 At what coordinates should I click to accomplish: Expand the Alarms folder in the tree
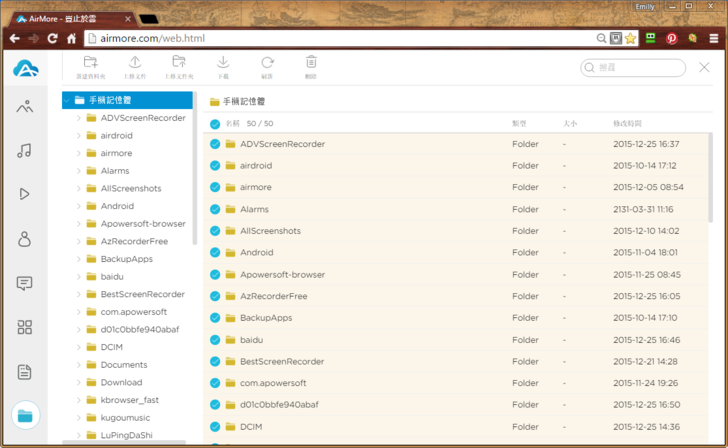coord(79,171)
